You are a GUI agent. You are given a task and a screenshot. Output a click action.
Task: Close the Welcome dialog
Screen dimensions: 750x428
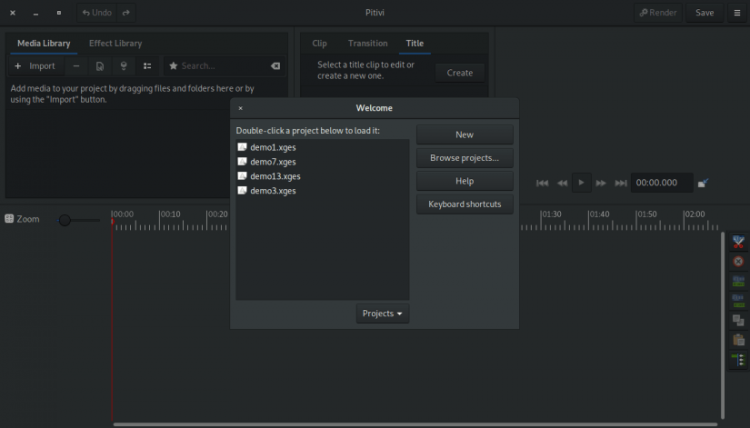[x=241, y=108]
